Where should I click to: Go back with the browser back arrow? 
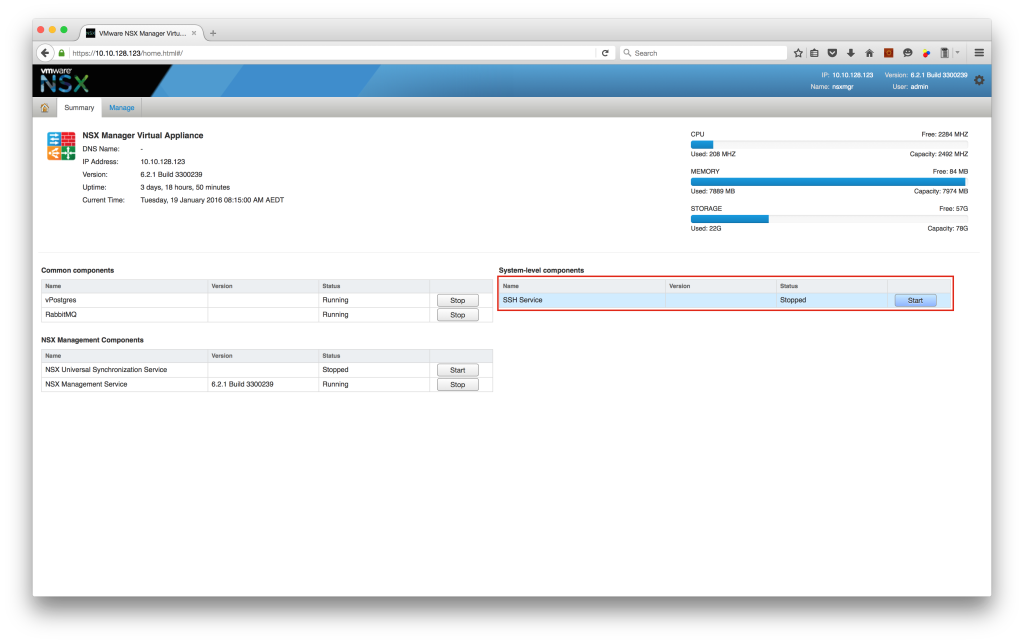(x=44, y=53)
